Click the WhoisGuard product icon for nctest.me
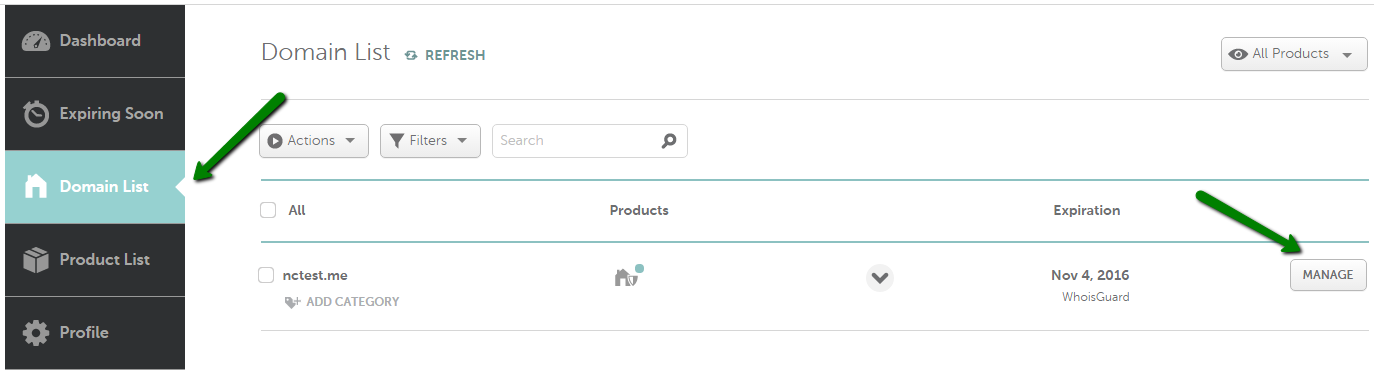 tap(627, 275)
